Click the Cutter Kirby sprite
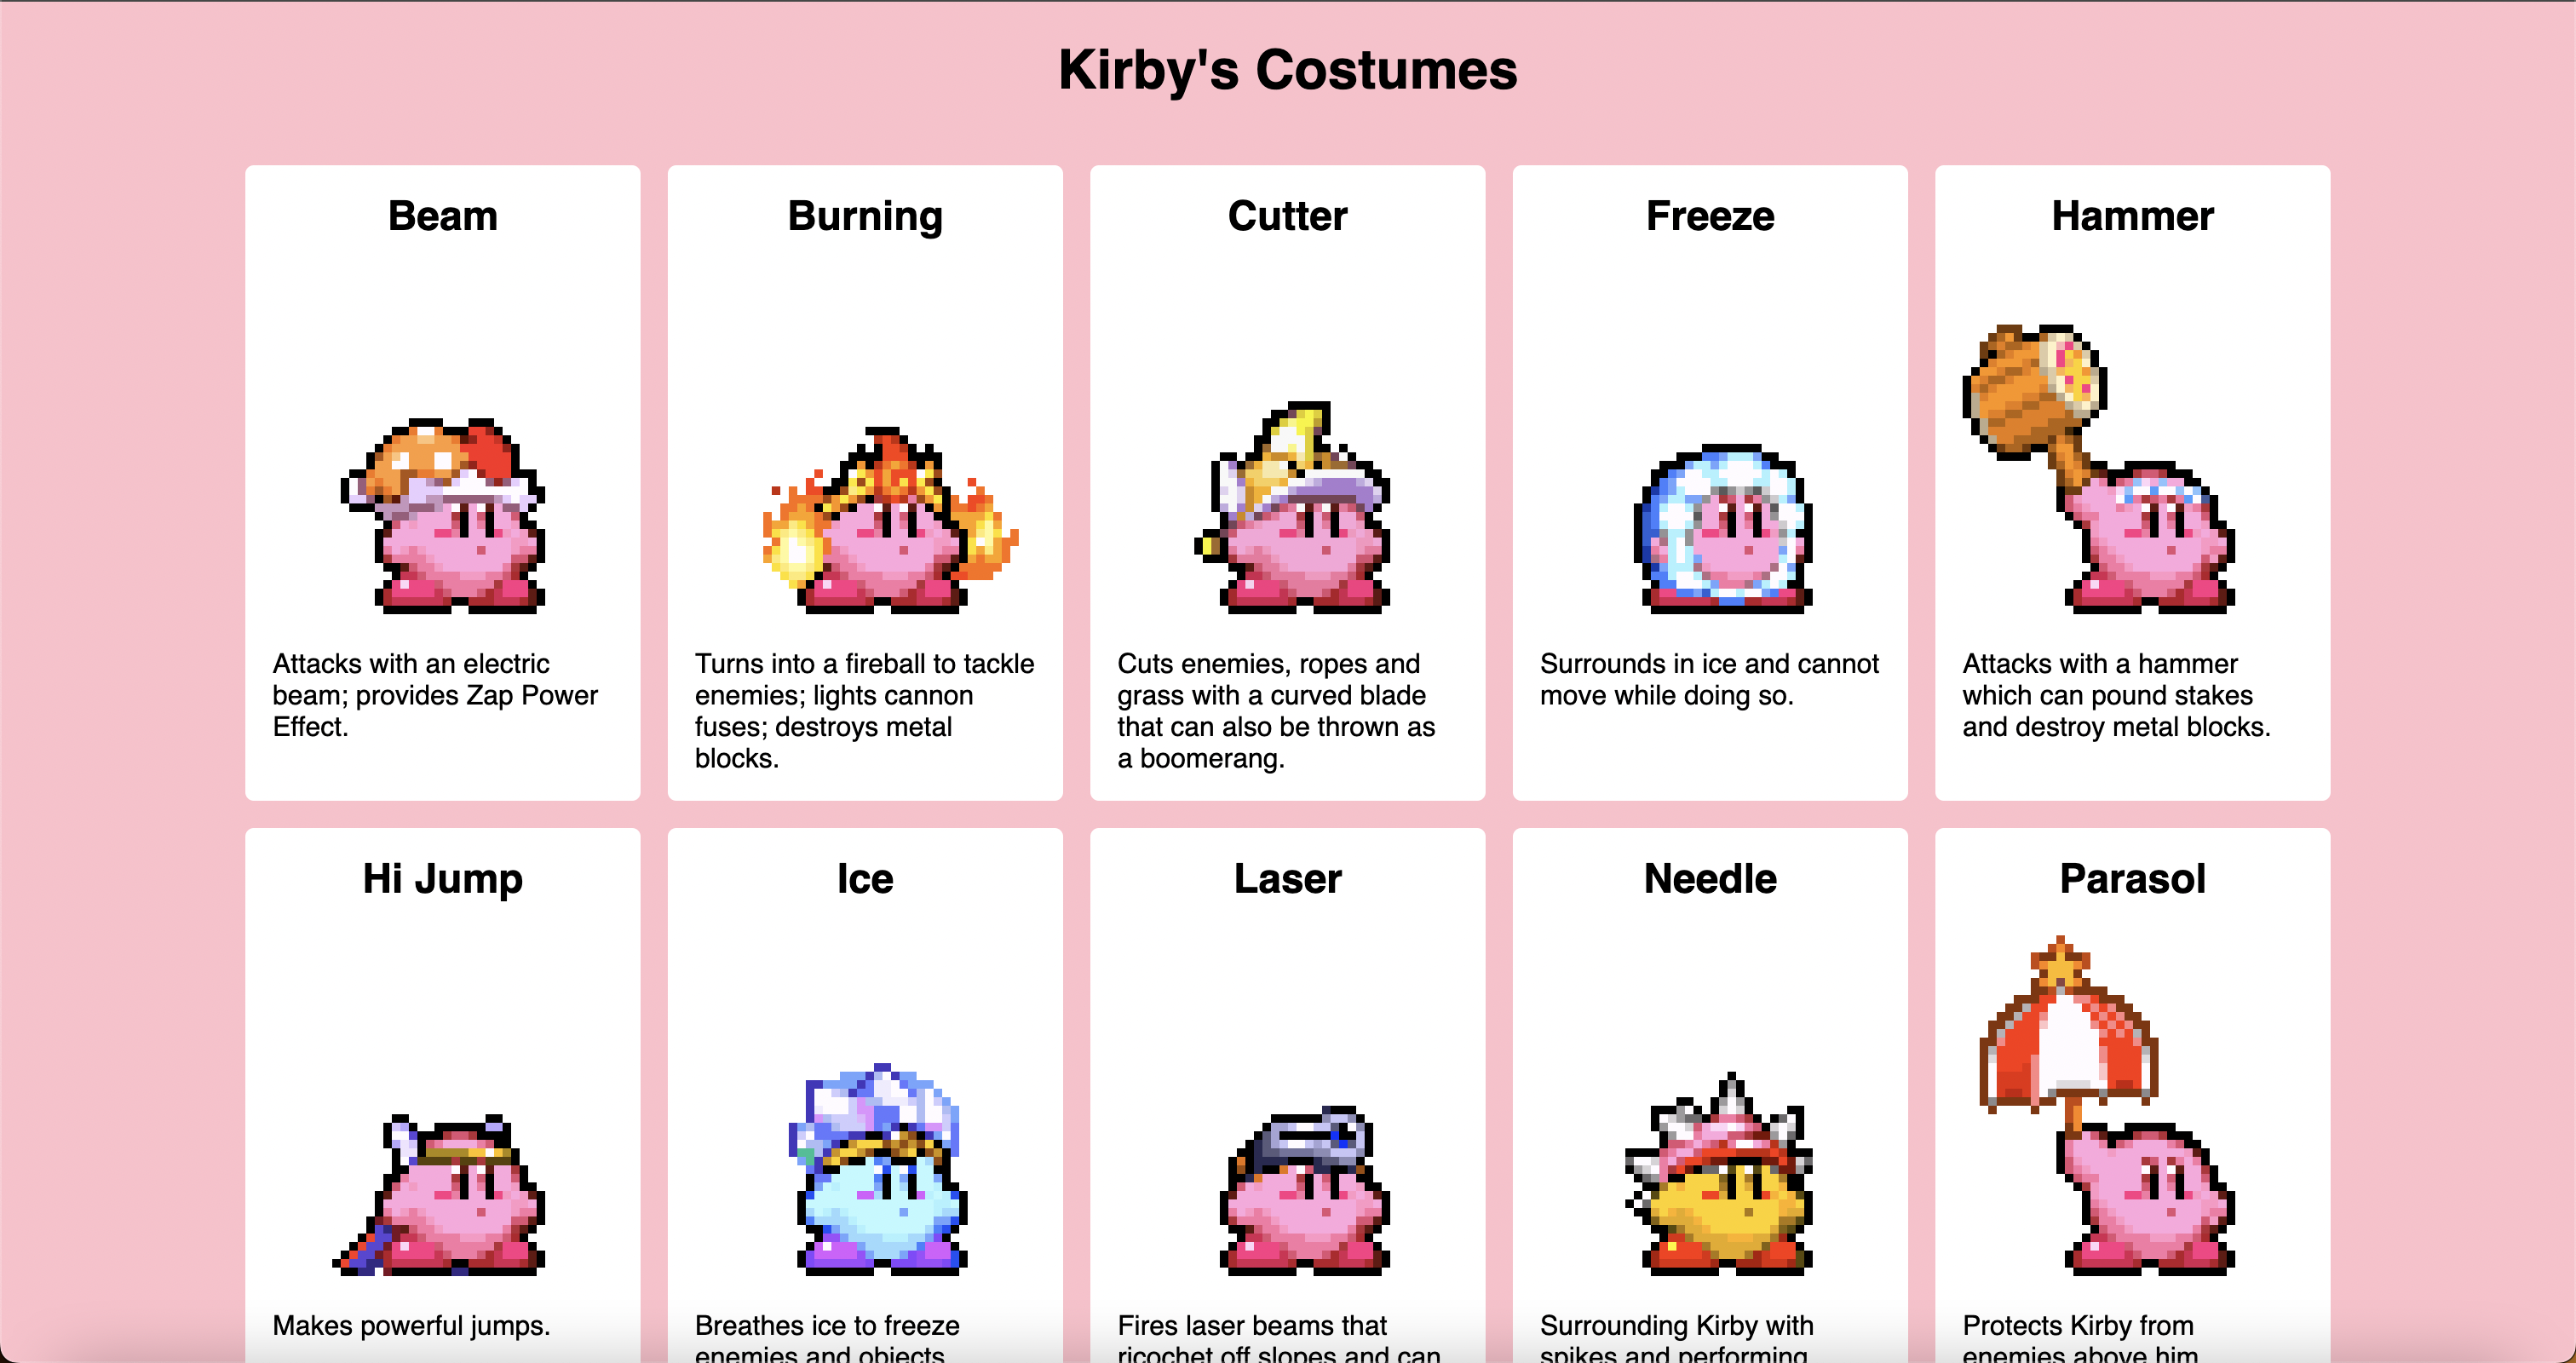The image size is (2576, 1363). 1291,508
